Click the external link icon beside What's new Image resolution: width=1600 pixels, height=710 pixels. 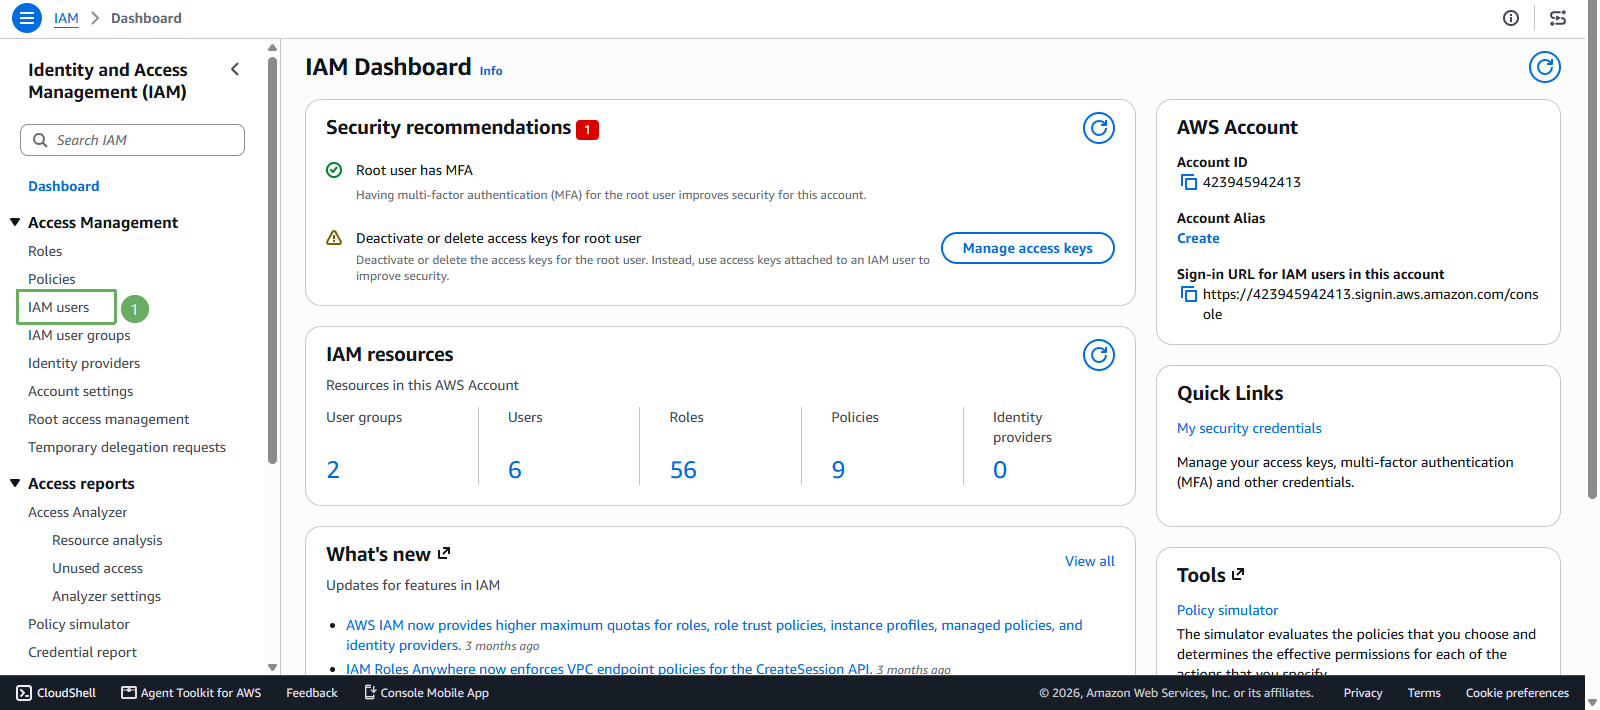coord(444,553)
